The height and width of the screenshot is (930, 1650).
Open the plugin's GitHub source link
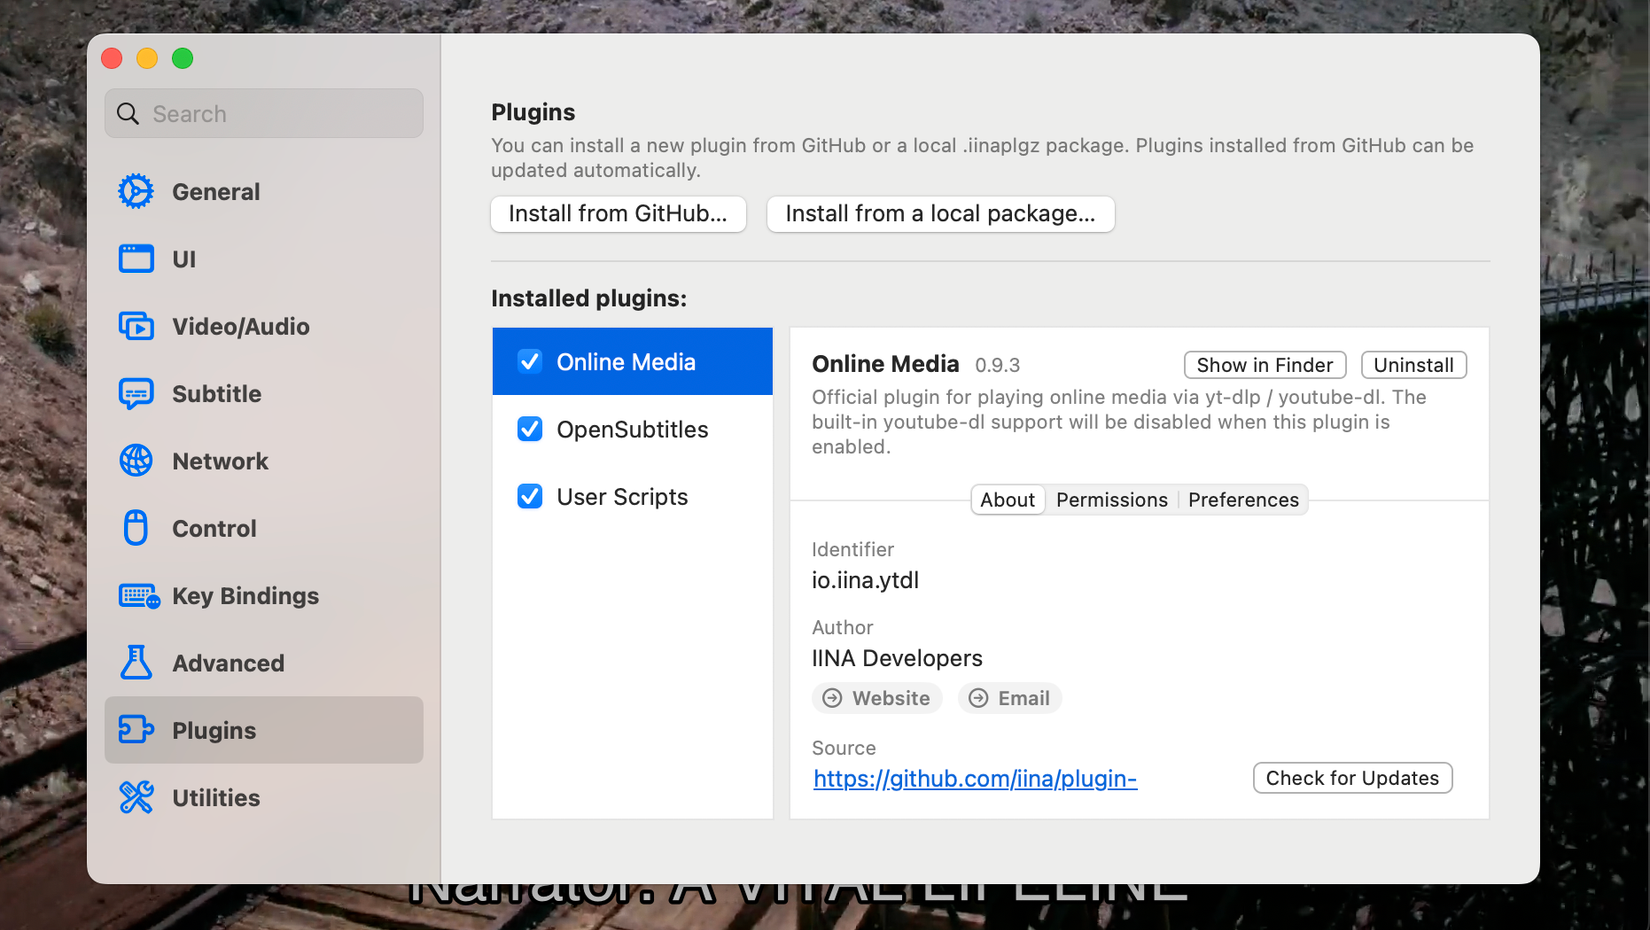(x=974, y=778)
